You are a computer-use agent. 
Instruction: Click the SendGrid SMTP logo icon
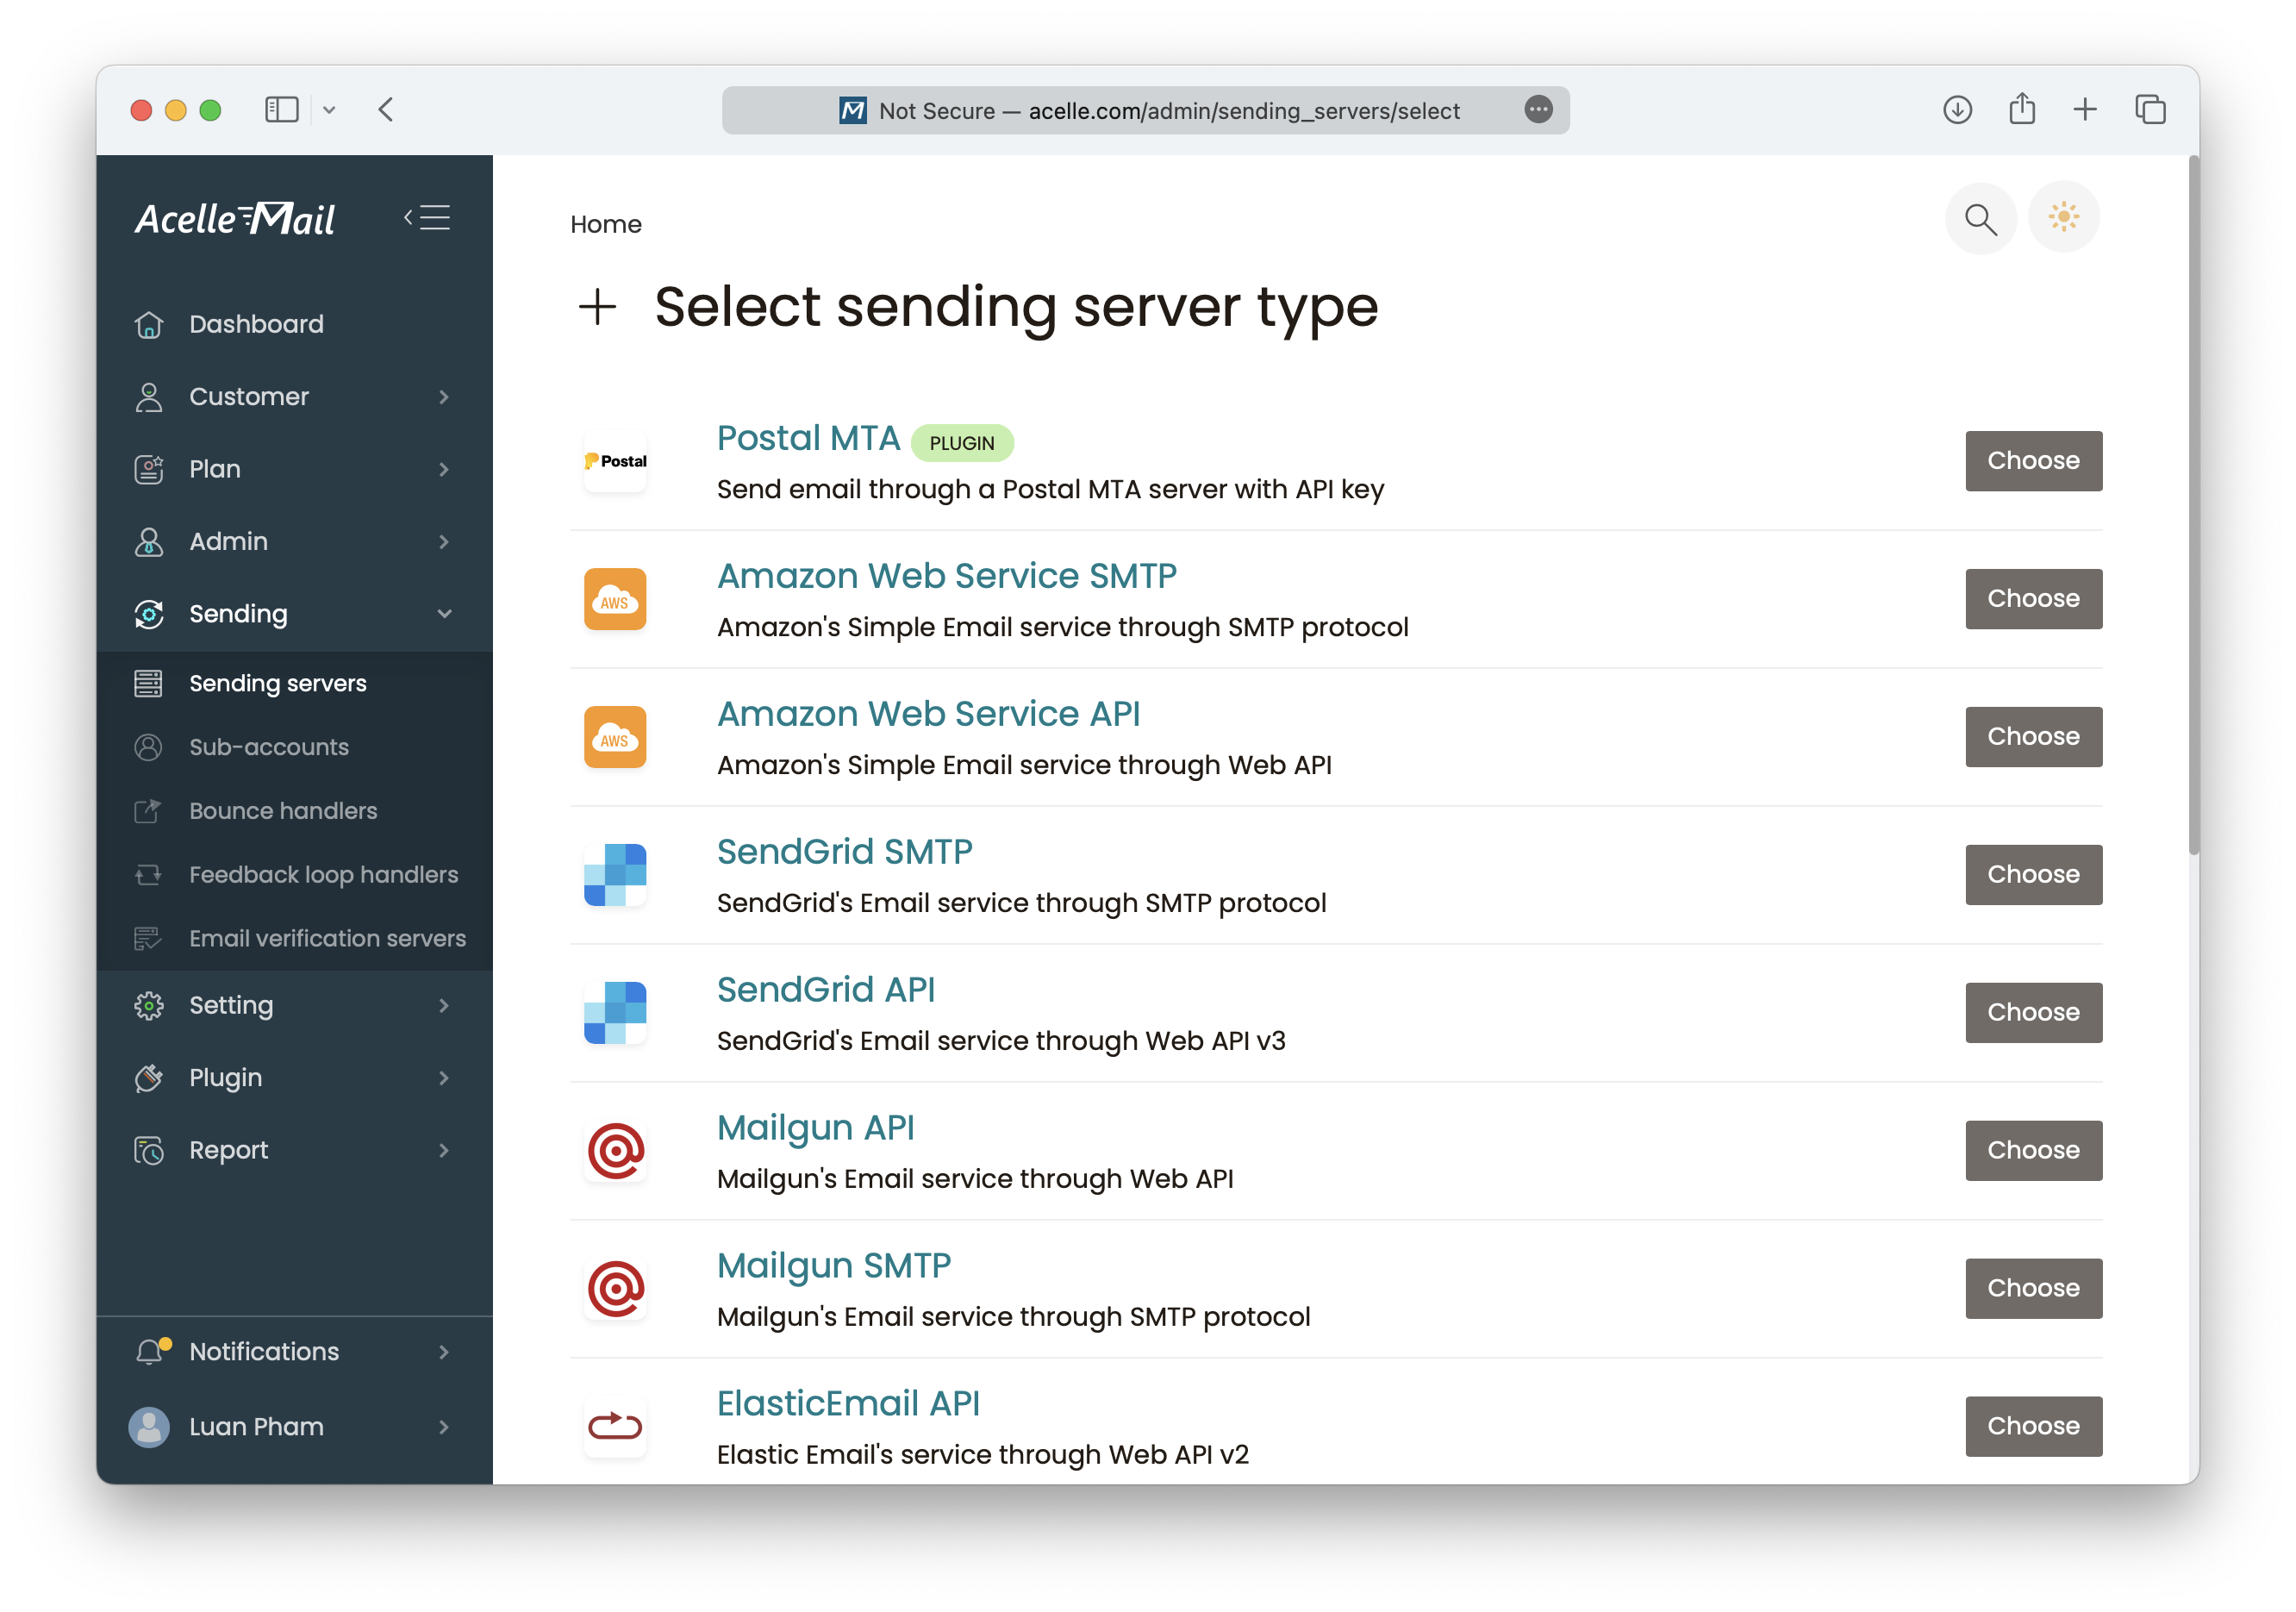(x=615, y=875)
